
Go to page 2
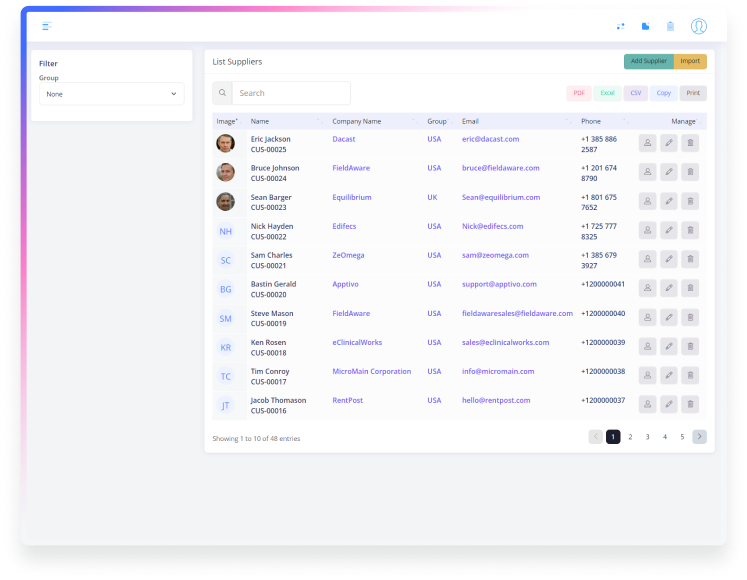point(630,437)
